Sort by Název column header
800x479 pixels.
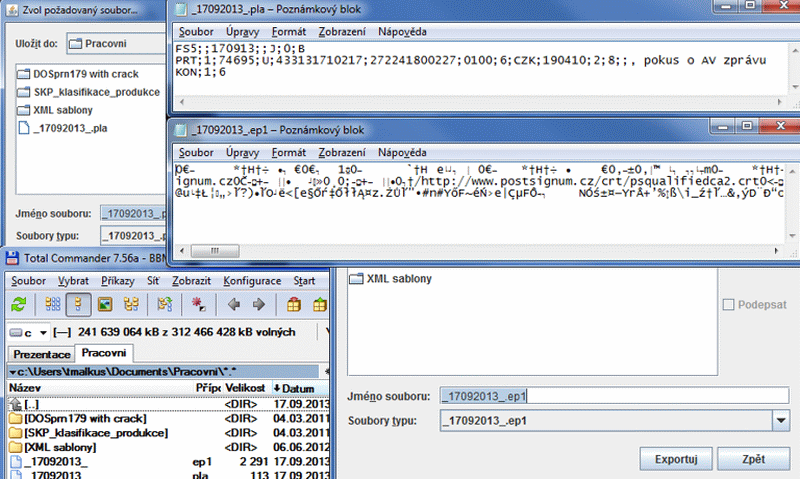tap(101, 389)
